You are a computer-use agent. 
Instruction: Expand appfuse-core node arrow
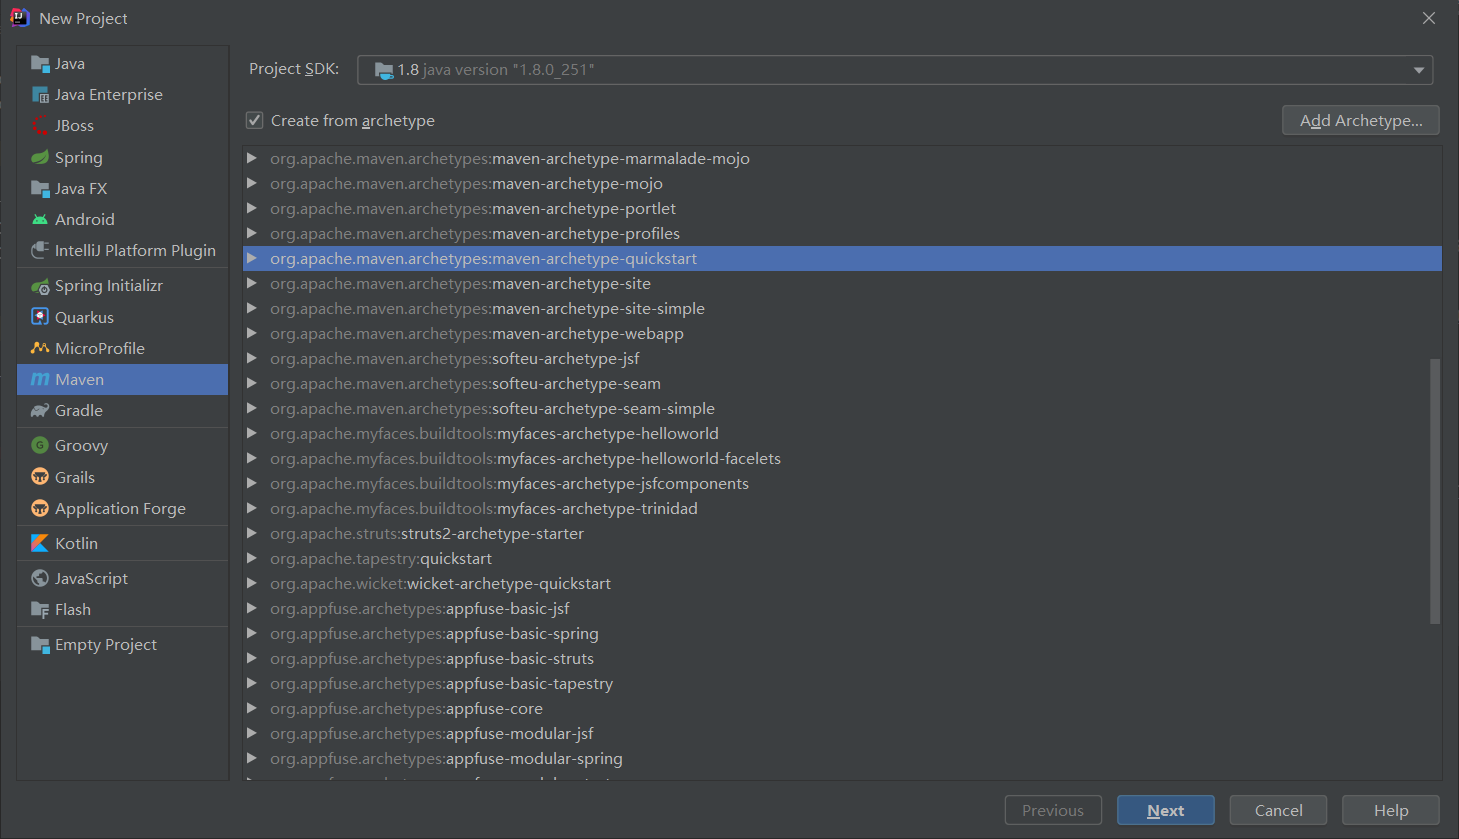click(252, 708)
